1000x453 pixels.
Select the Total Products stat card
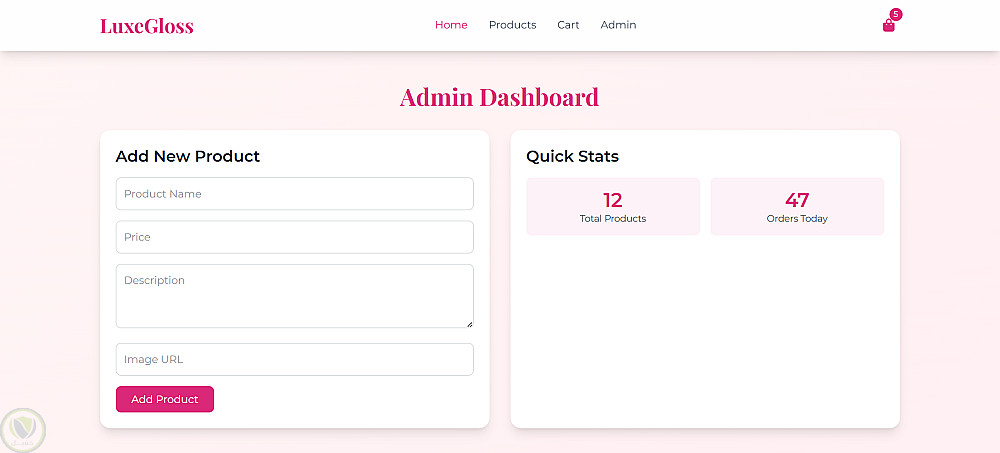click(x=613, y=206)
